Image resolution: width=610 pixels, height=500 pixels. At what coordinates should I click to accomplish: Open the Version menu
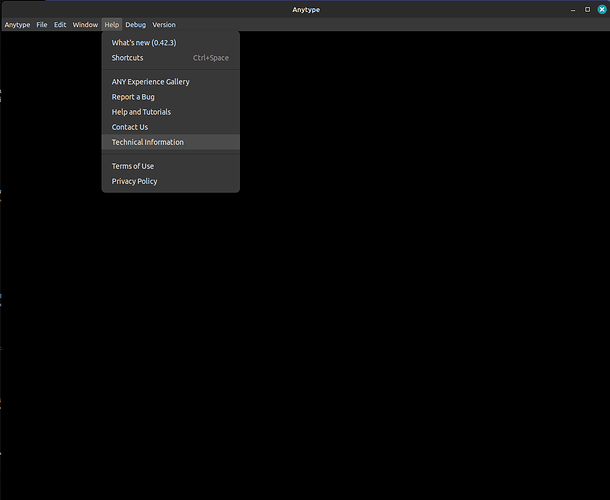point(164,25)
